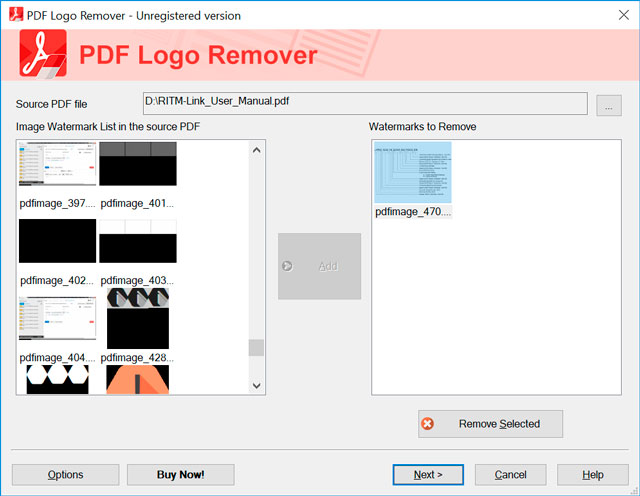This screenshot has width=640, height=496.
Task: Select the pdfimage_397 thumbnail
Action: (x=57, y=163)
